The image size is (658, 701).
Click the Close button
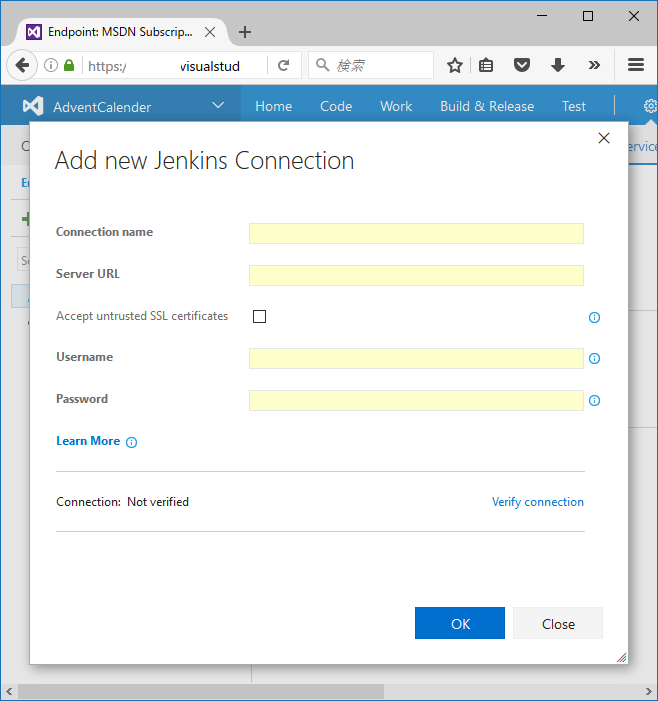(x=558, y=623)
